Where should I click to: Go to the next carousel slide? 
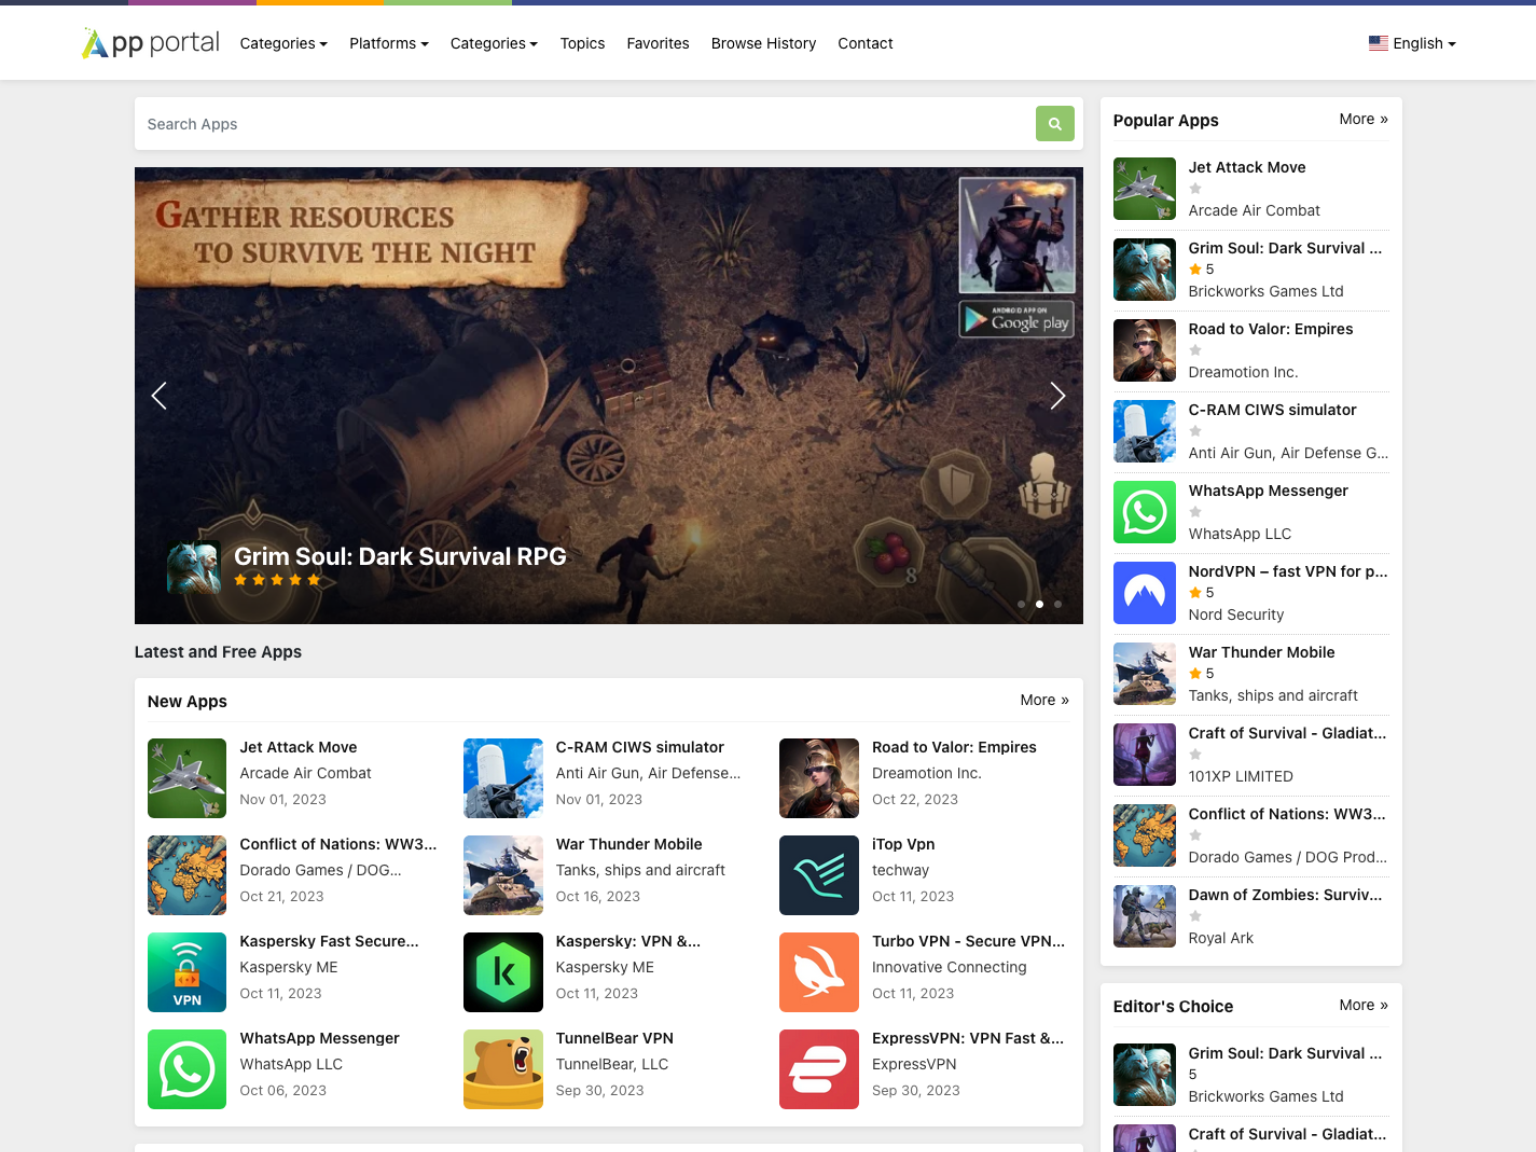1057,396
